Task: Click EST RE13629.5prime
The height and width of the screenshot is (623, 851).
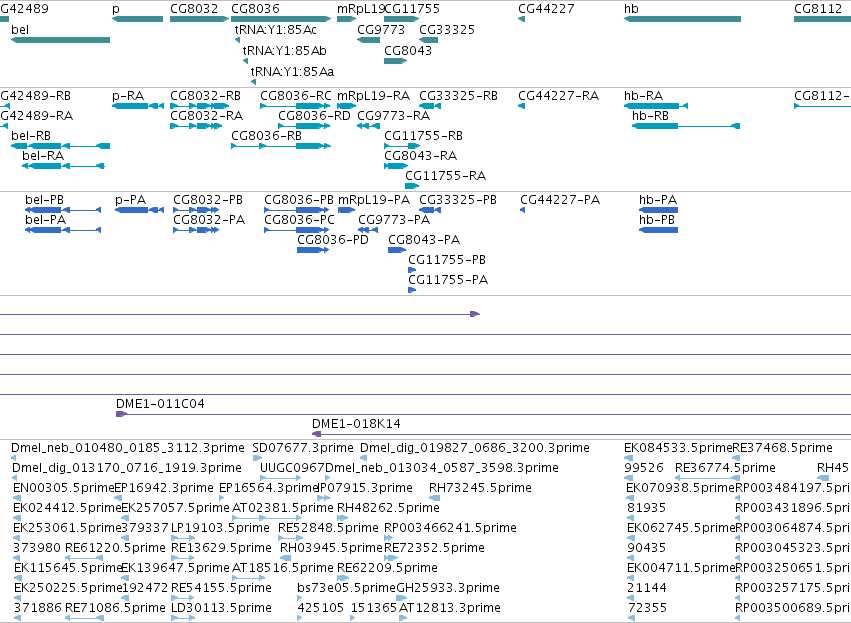Action: [x=221, y=548]
